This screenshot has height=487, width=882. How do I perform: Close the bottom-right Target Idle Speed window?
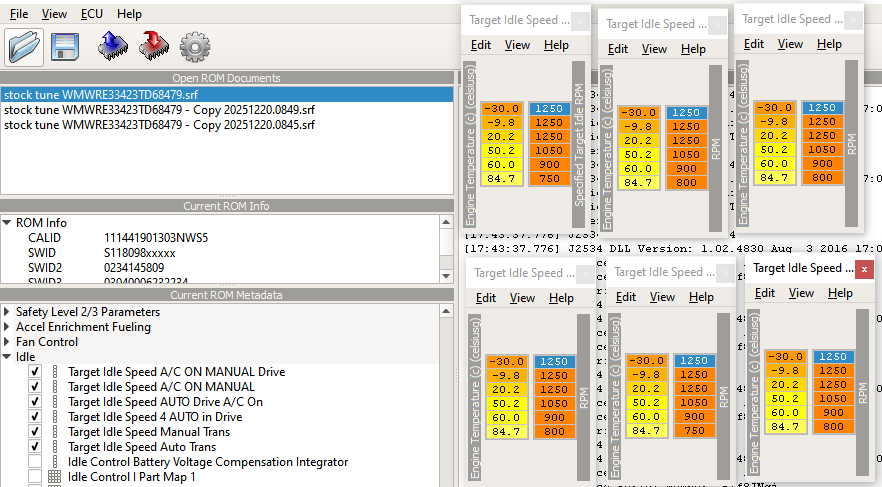click(864, 268)
